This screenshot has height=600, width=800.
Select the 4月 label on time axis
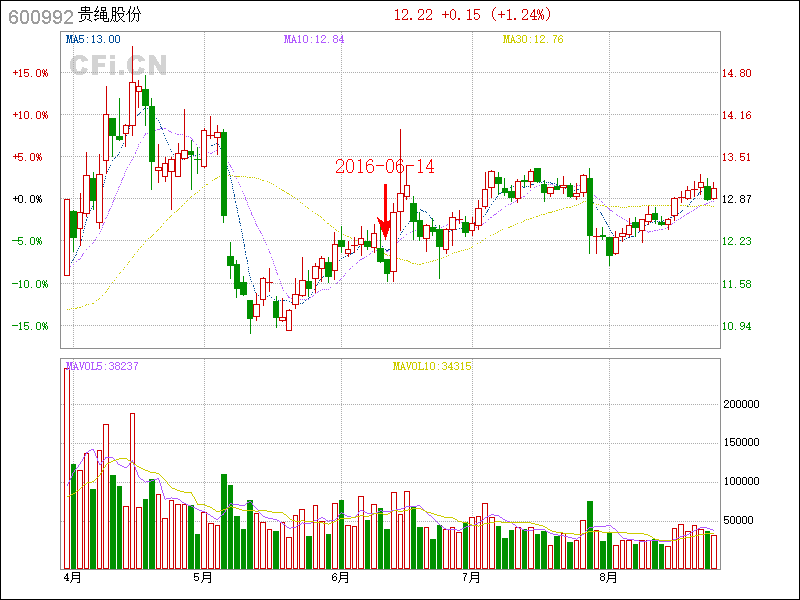pyautogui.click(x=71, y=578)
